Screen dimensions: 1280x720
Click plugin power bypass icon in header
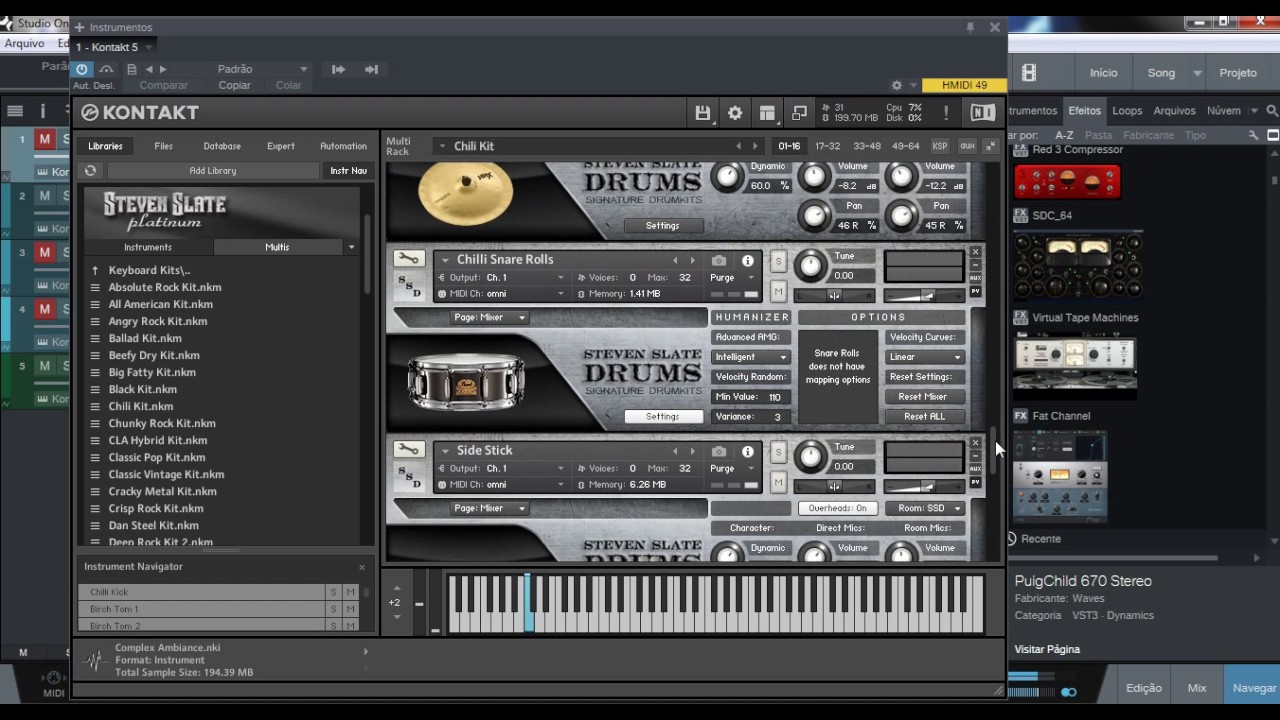[x=82, y=69]
